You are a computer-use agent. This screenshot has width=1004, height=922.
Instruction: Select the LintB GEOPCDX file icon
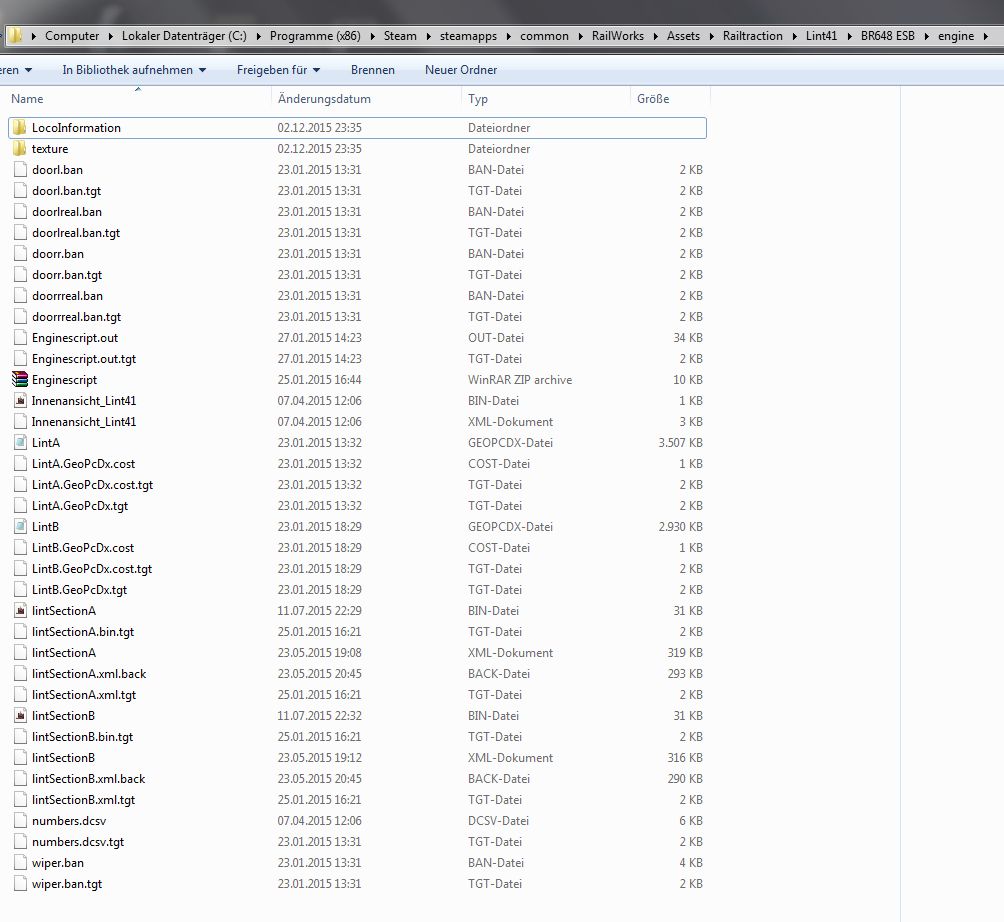pos(20,527)
